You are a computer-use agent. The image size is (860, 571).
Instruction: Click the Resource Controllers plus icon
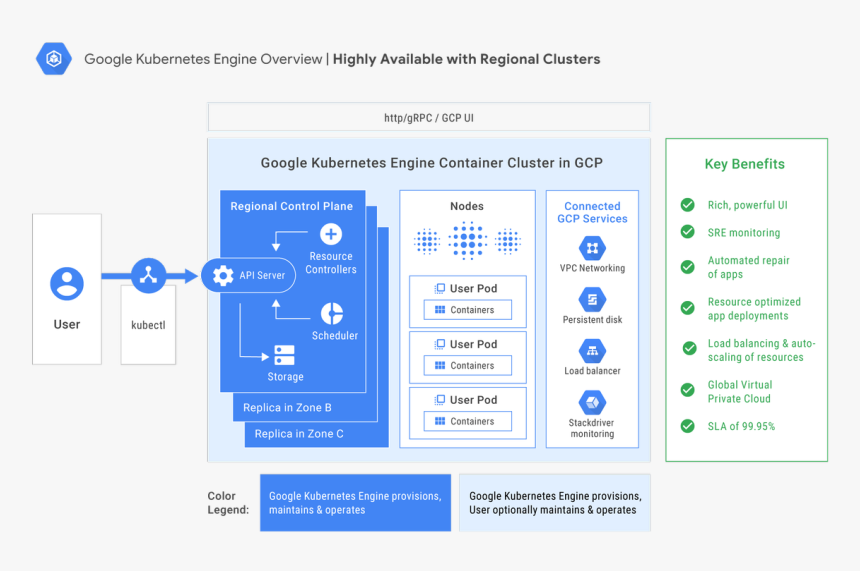point(331,234)
